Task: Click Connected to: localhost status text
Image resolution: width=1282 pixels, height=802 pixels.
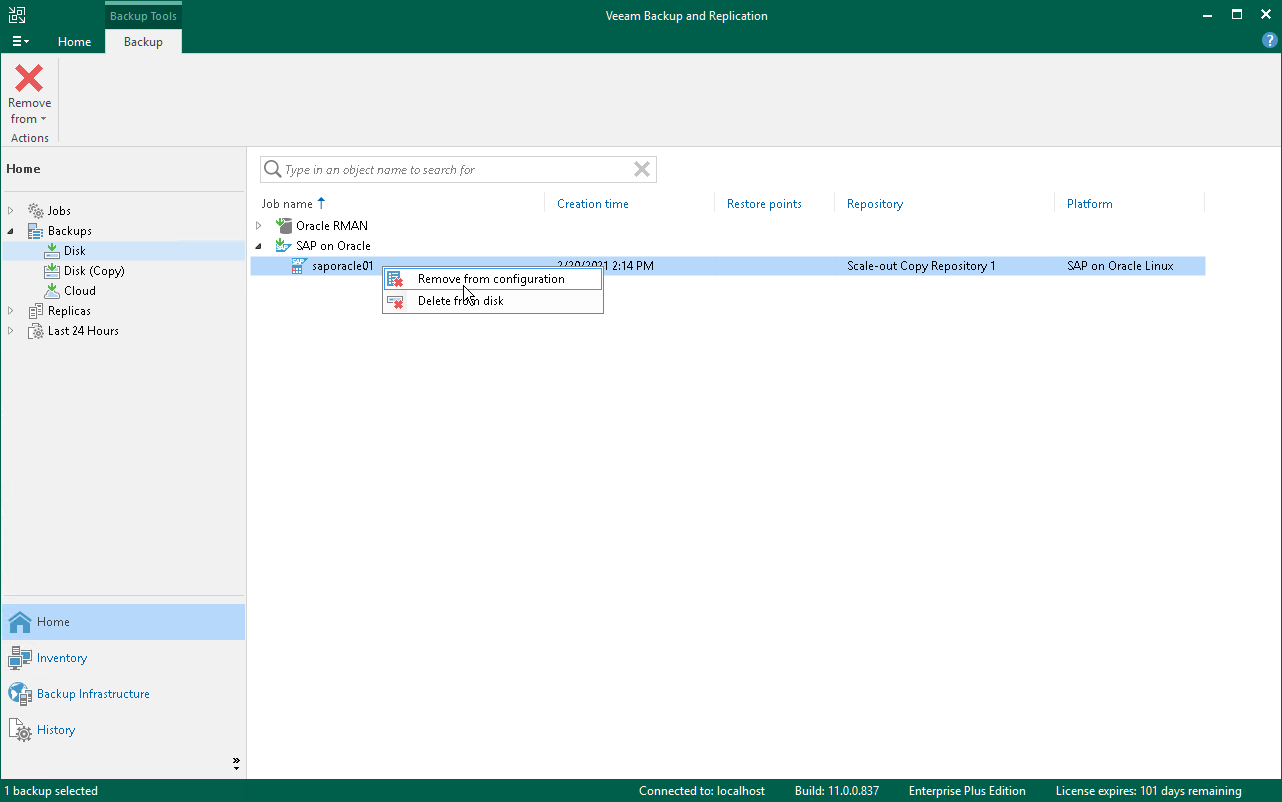Action: (x=702, y=791)
